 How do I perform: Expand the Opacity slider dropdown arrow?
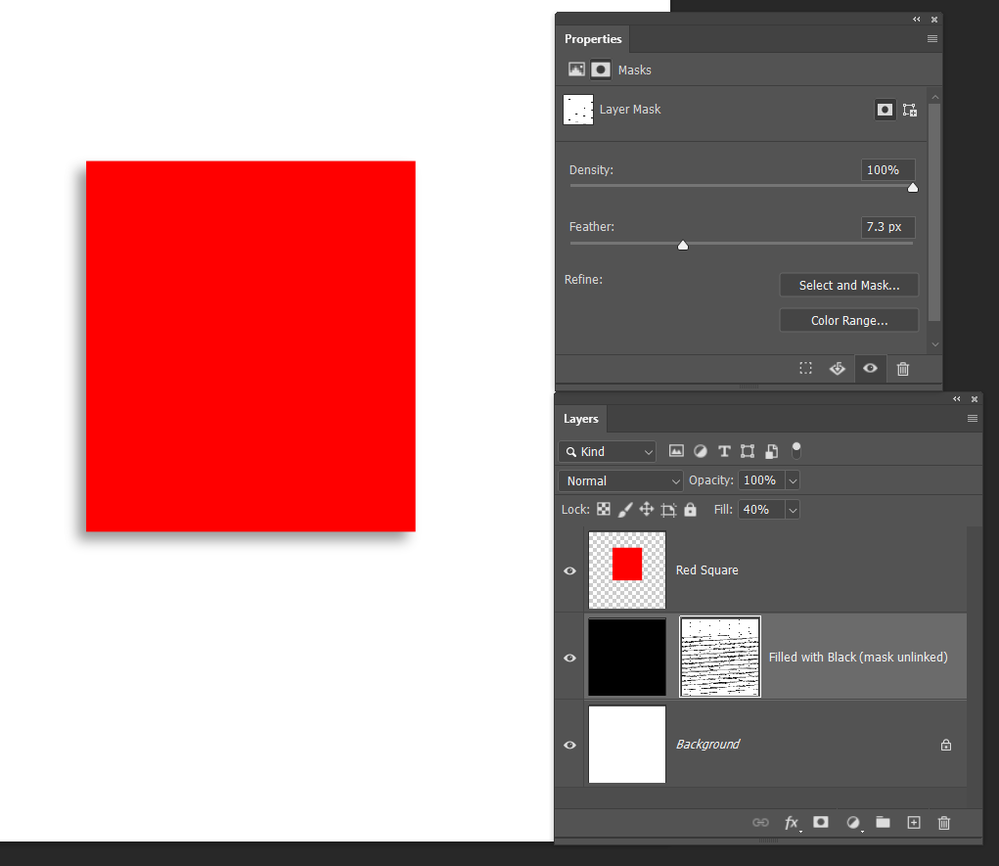pyautogui.click(x=793, y=480)
